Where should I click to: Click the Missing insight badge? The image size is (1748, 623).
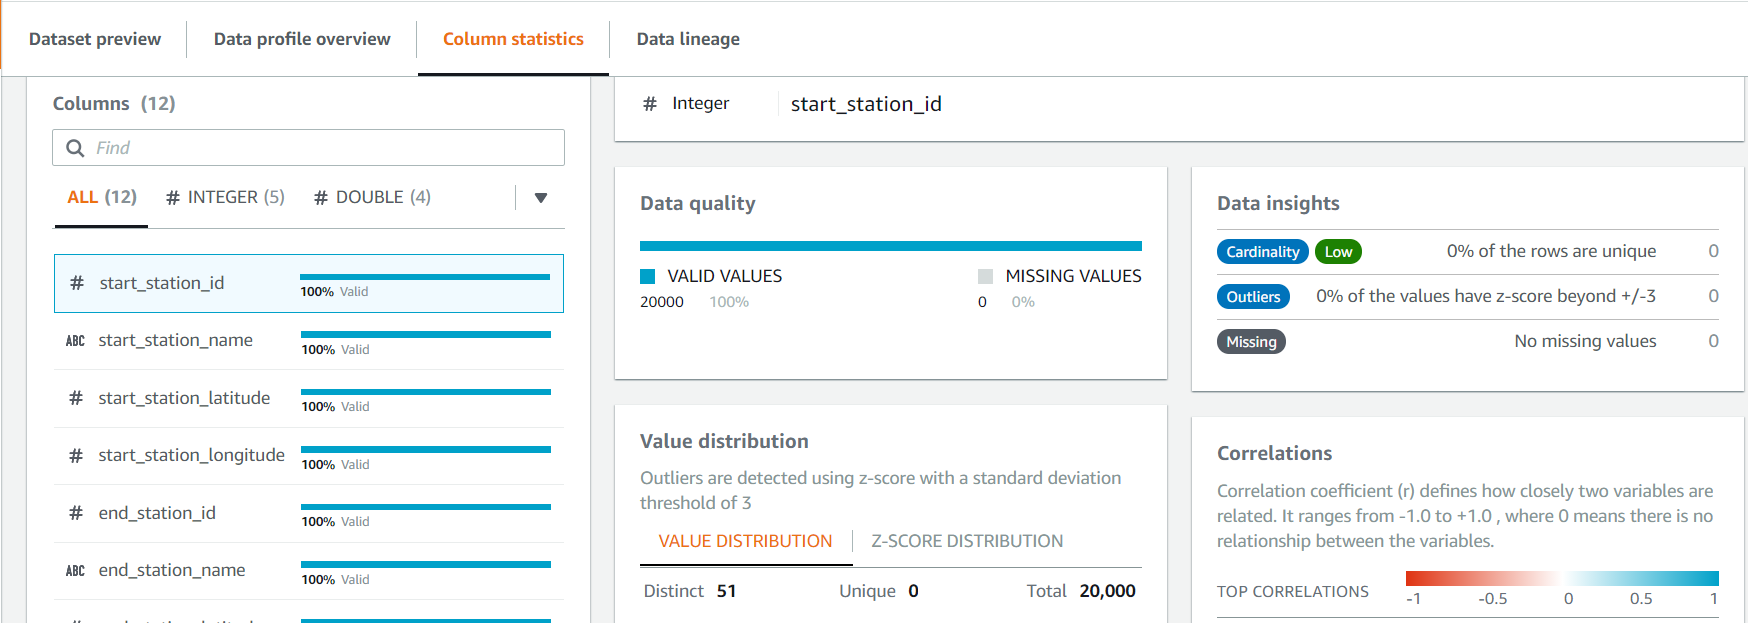click(1251, 342)
